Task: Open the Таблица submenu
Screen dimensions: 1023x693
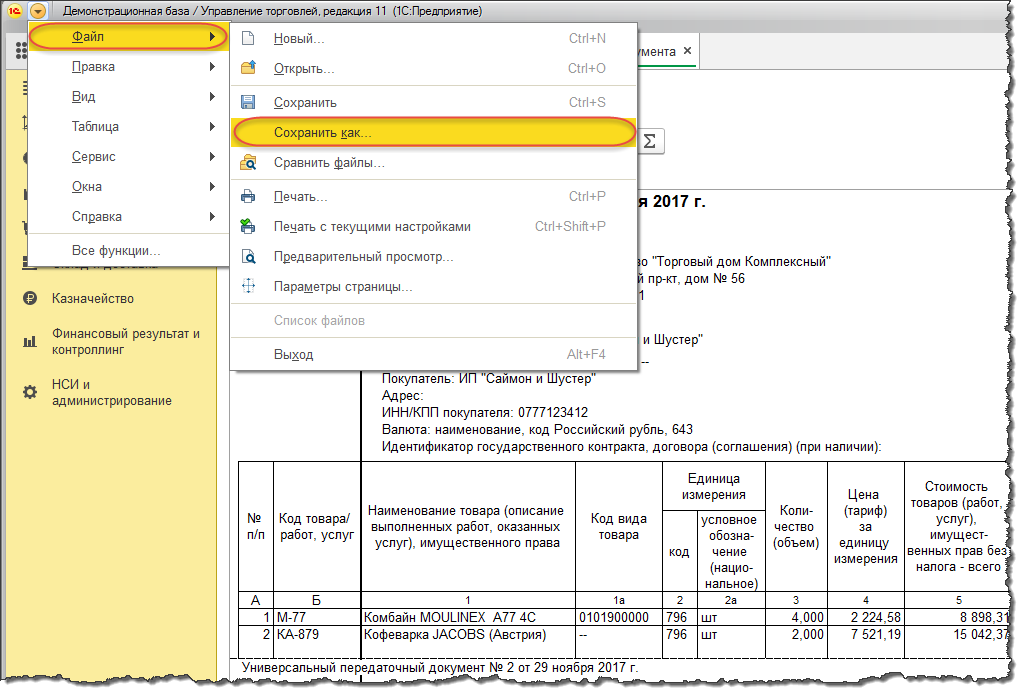Action: pyautogui.click(x=129, y=127)
